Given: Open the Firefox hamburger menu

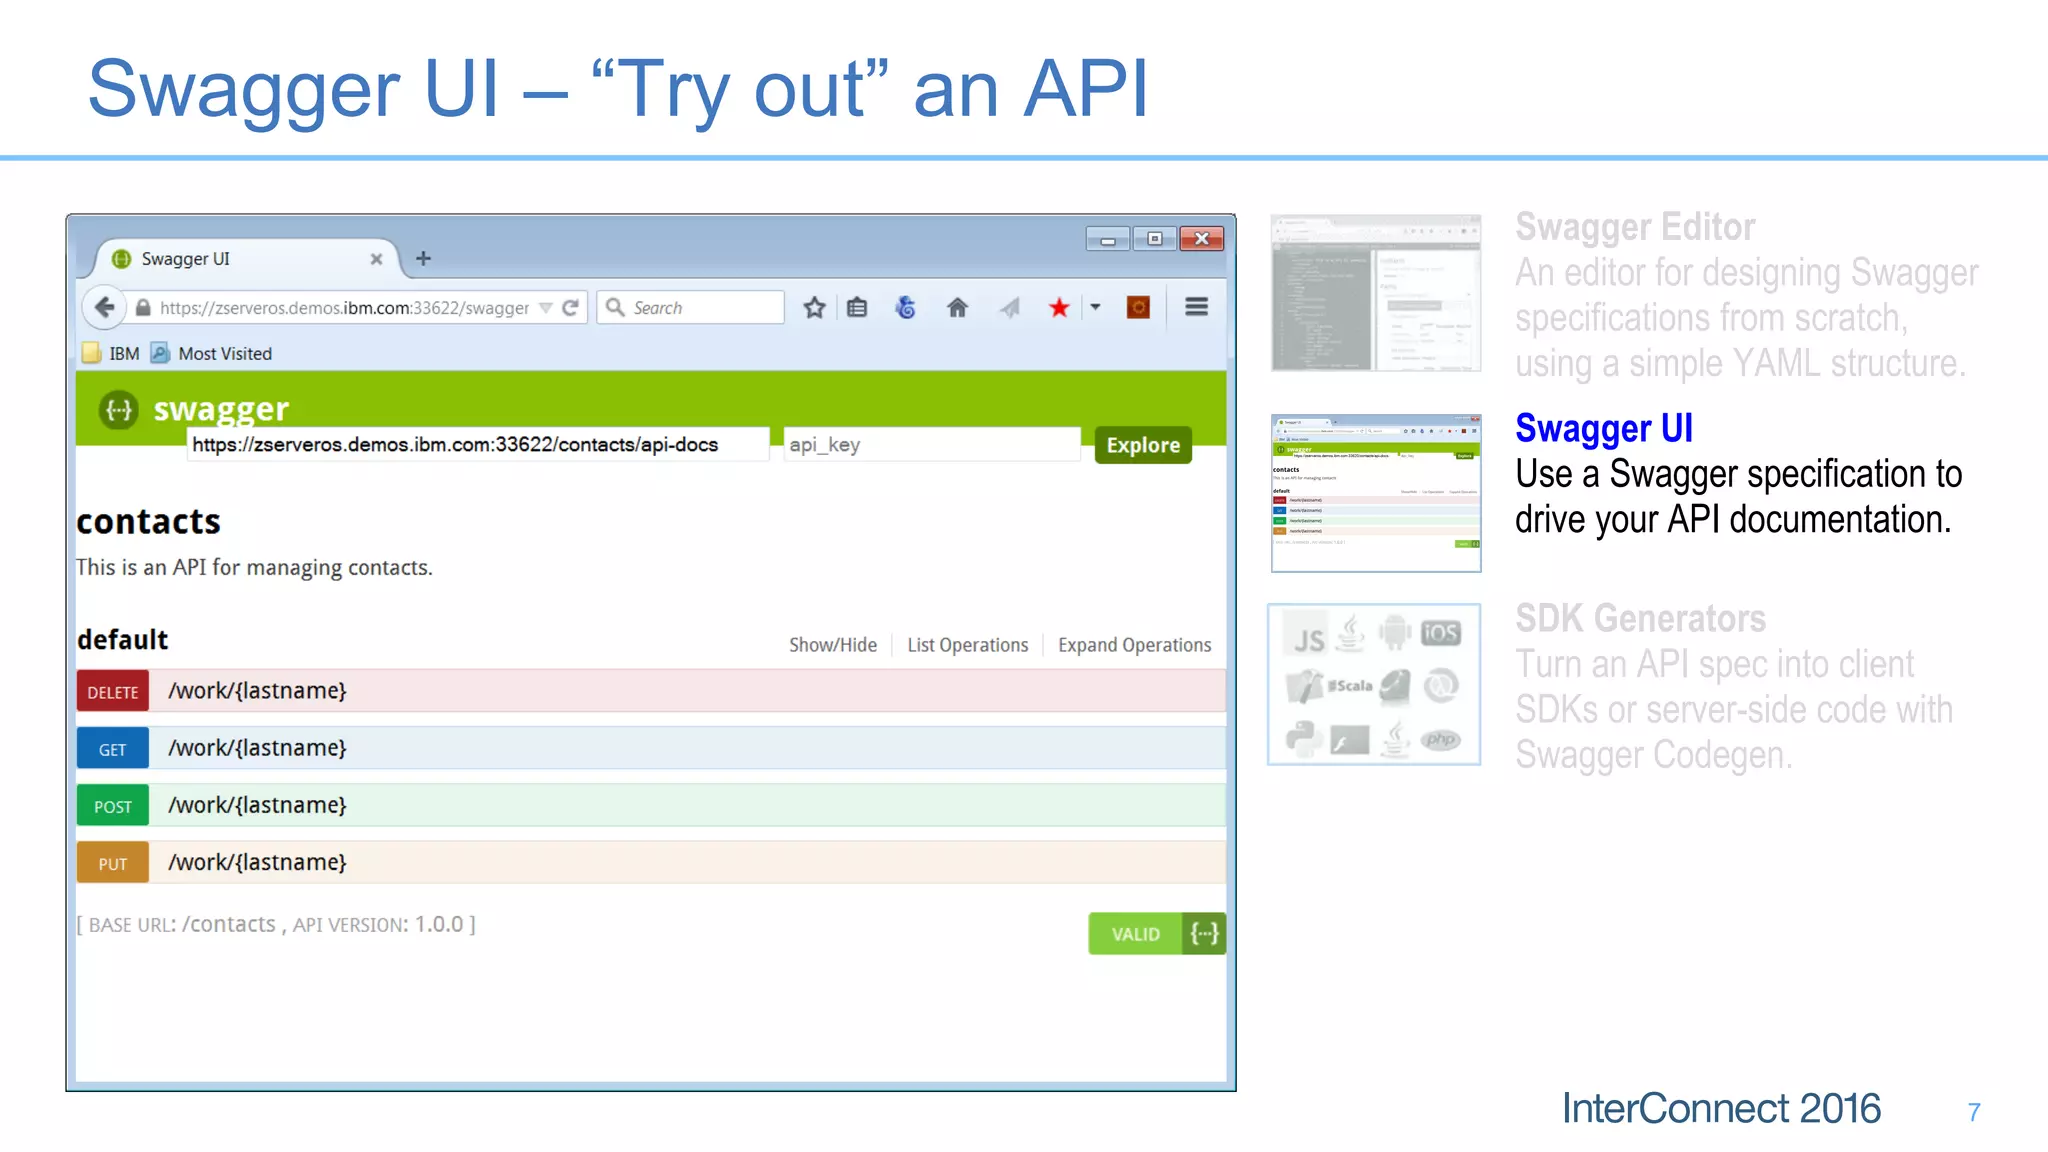Looking at the screenshot, I should [x=1196, y=307].
